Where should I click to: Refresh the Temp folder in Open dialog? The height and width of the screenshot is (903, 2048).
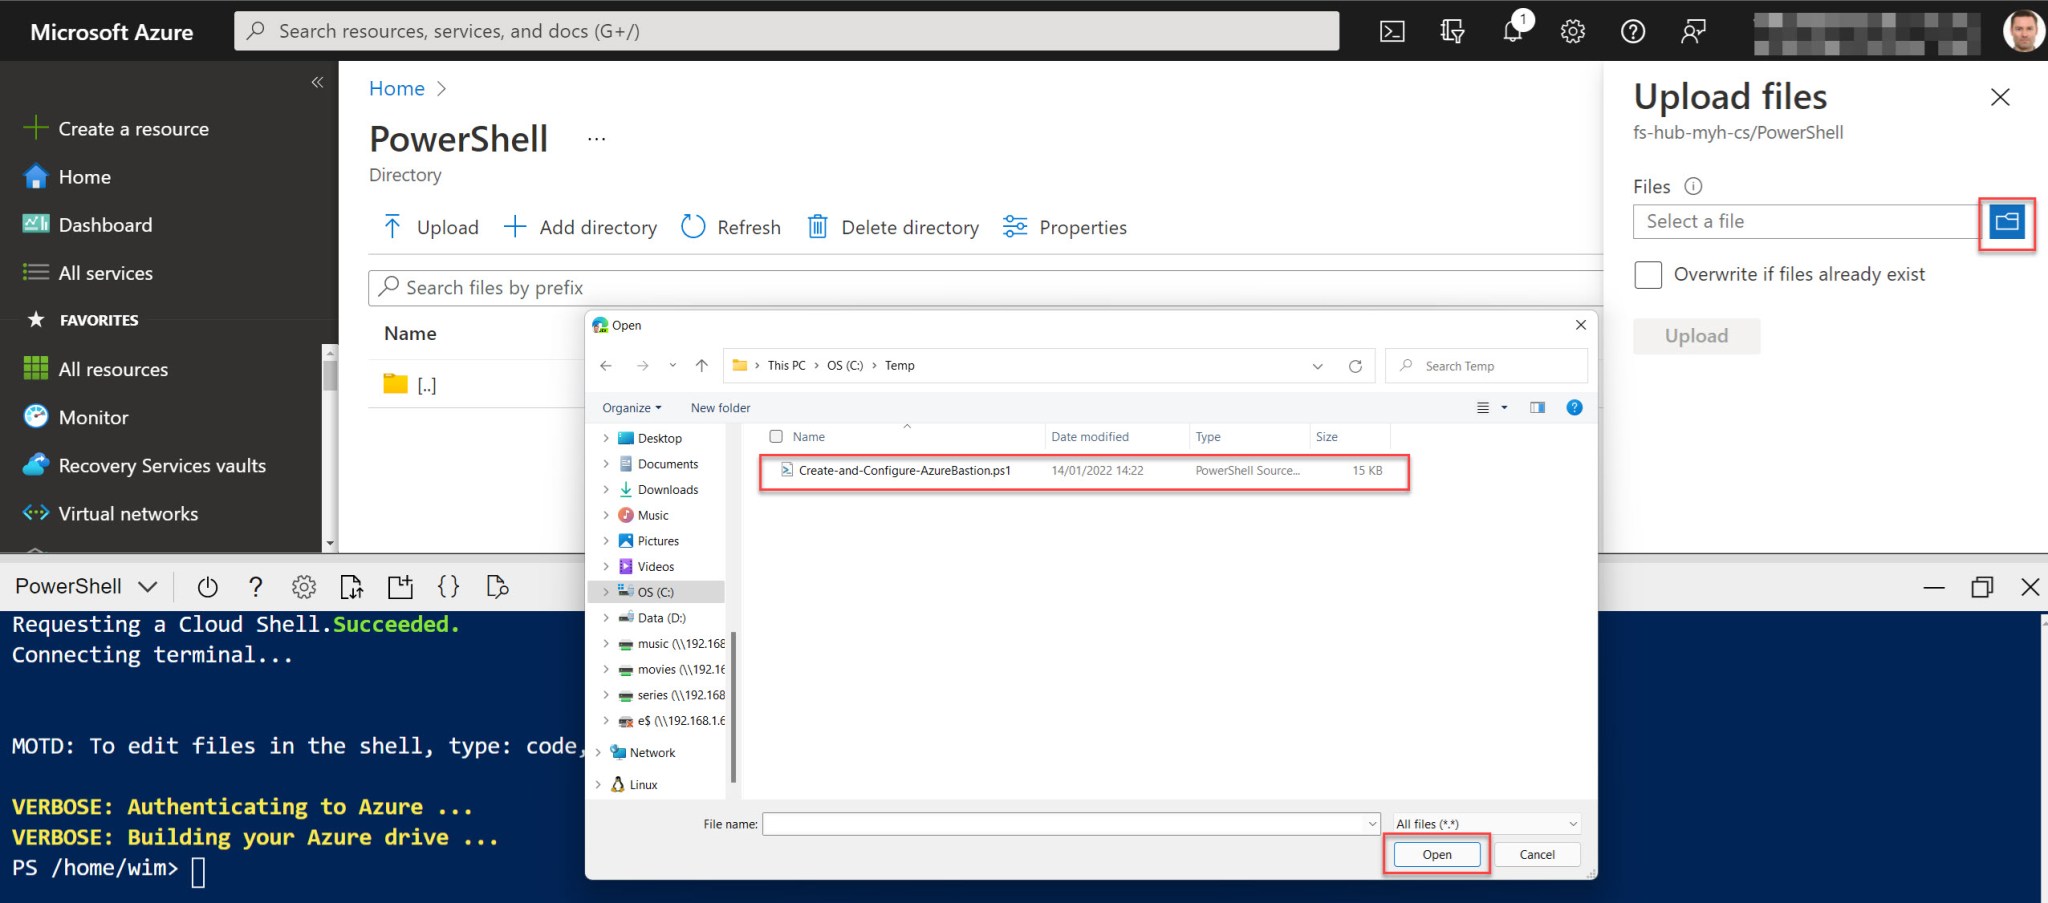click(x=1355, y=366)
